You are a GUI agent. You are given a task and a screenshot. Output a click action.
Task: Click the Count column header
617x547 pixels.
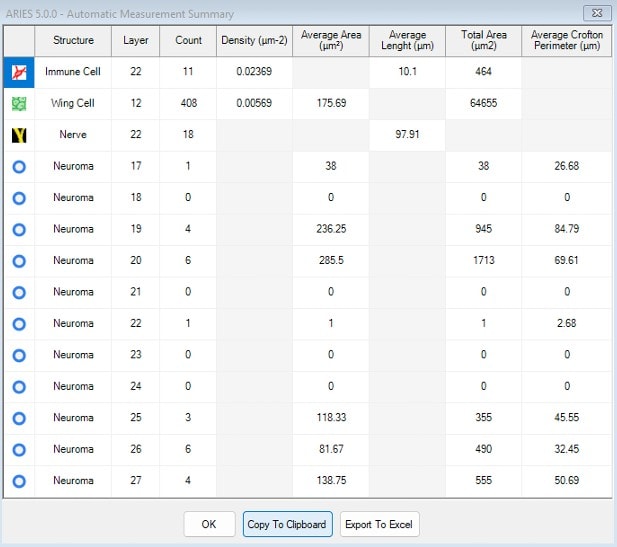coord(188,41)
